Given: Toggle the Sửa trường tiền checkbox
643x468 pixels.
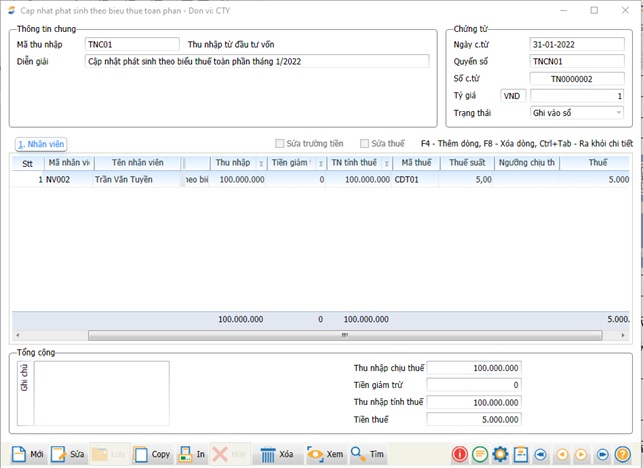Looking at the screenshot, I should coord(281,145).
